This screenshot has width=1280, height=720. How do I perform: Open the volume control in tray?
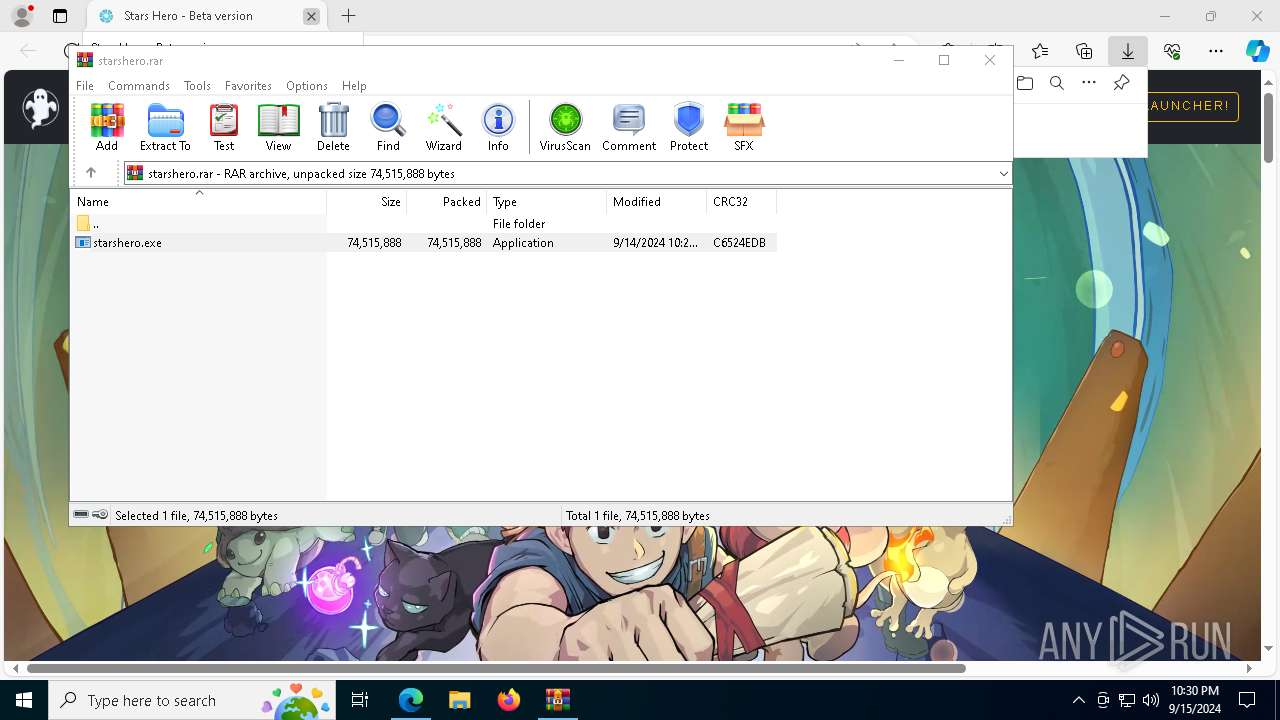[x=1150, y=700]
